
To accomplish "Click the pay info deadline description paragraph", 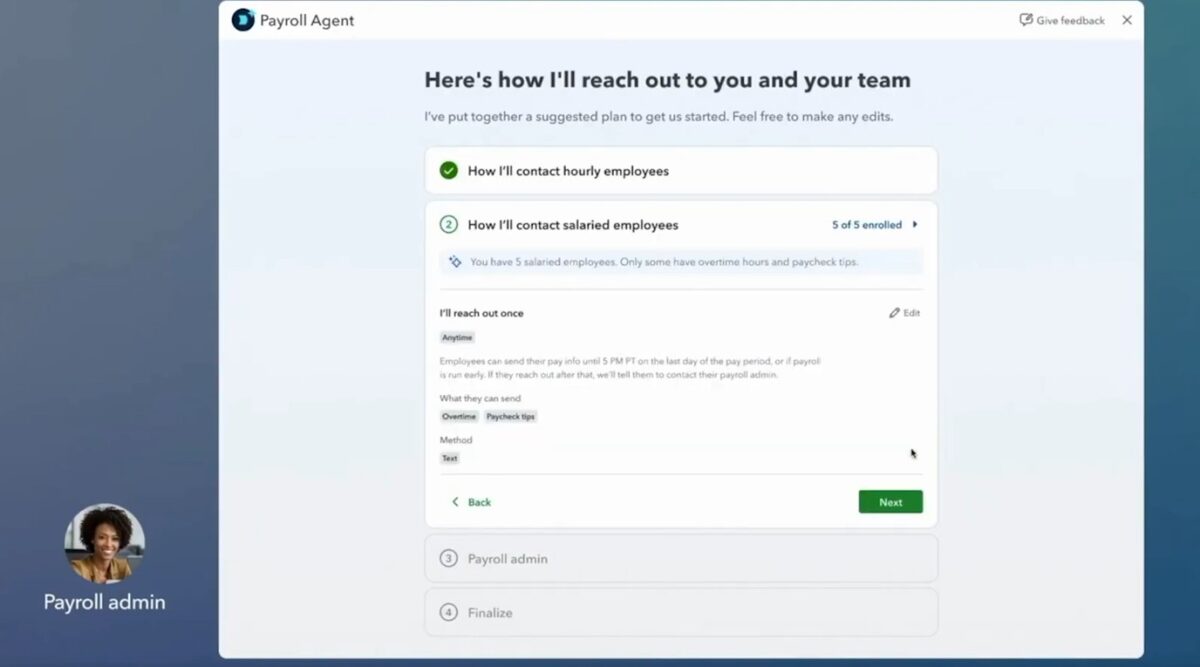I will pyautogui.click(x=630, y=367).
